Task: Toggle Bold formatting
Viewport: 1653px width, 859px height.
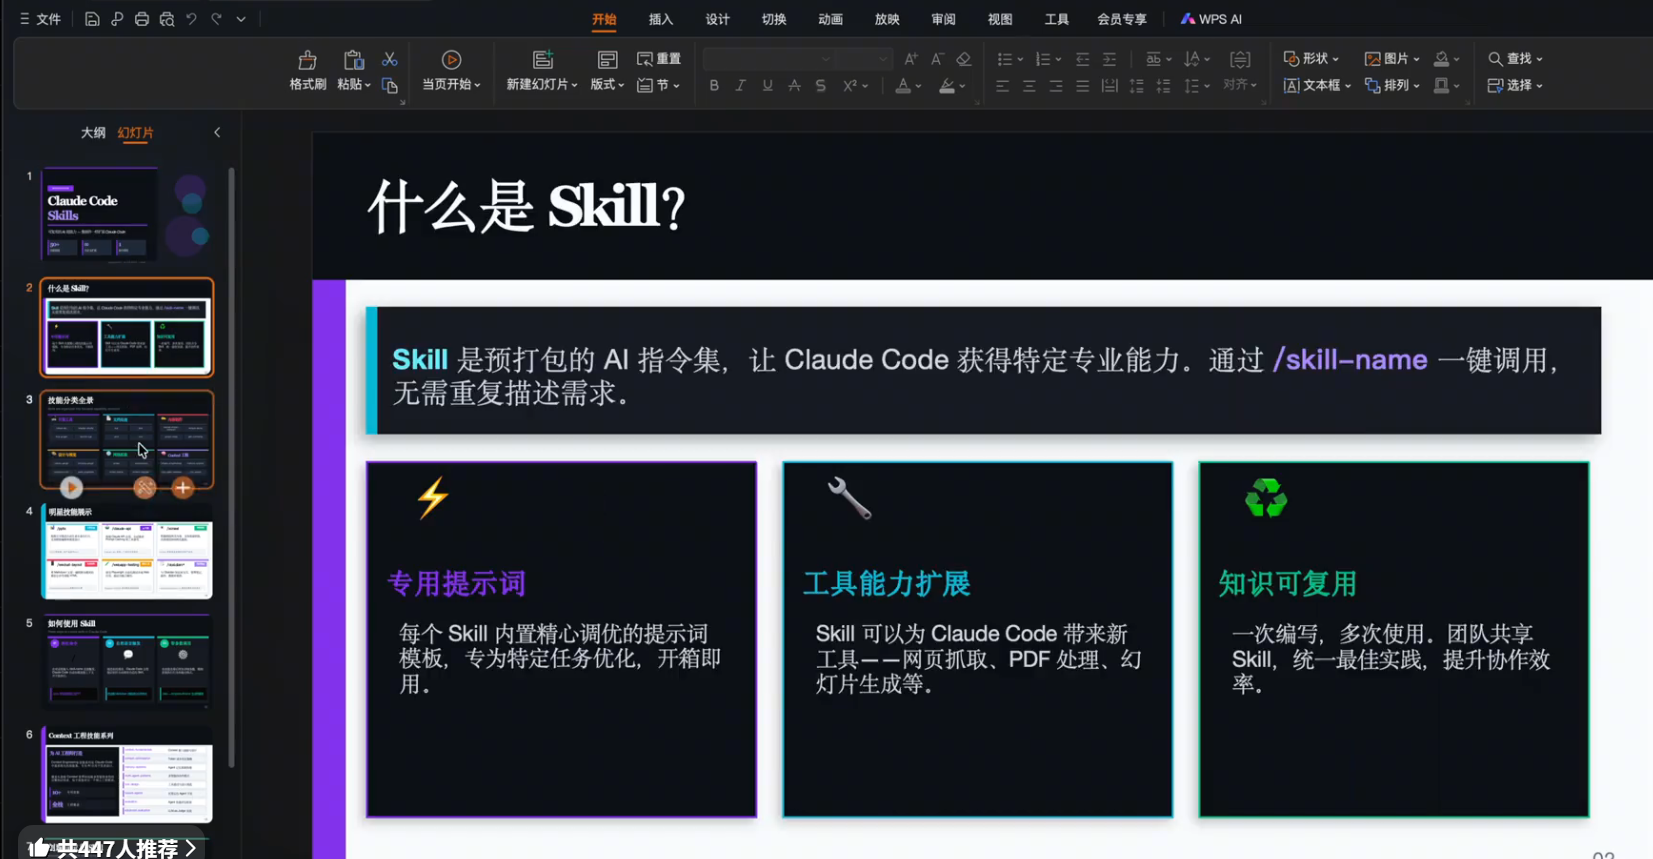Action: pyautogui.click(x=714, y=86)
